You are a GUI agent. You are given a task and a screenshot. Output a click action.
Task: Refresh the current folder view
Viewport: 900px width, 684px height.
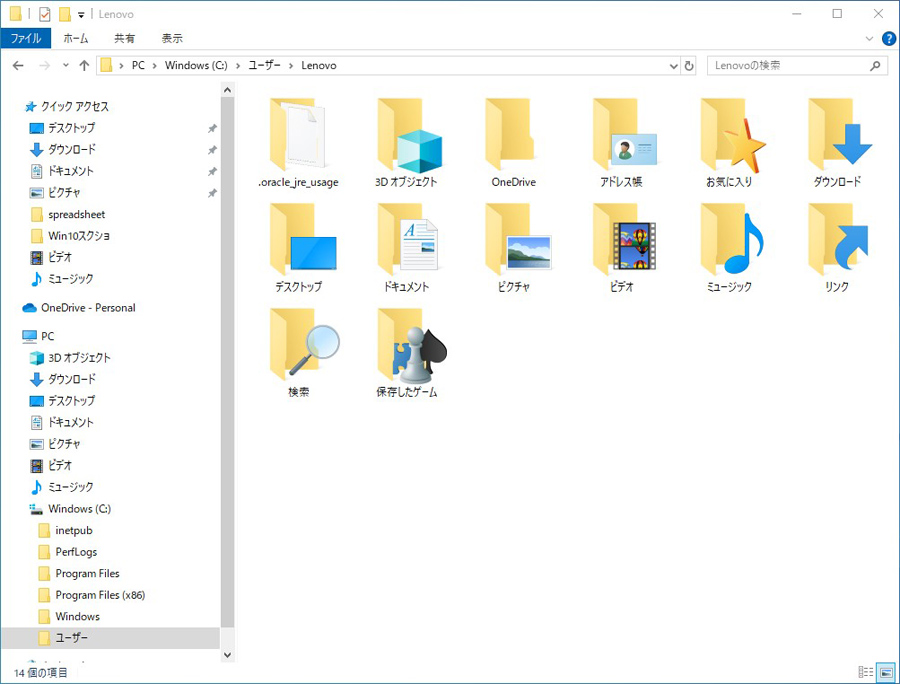(689, 65)
